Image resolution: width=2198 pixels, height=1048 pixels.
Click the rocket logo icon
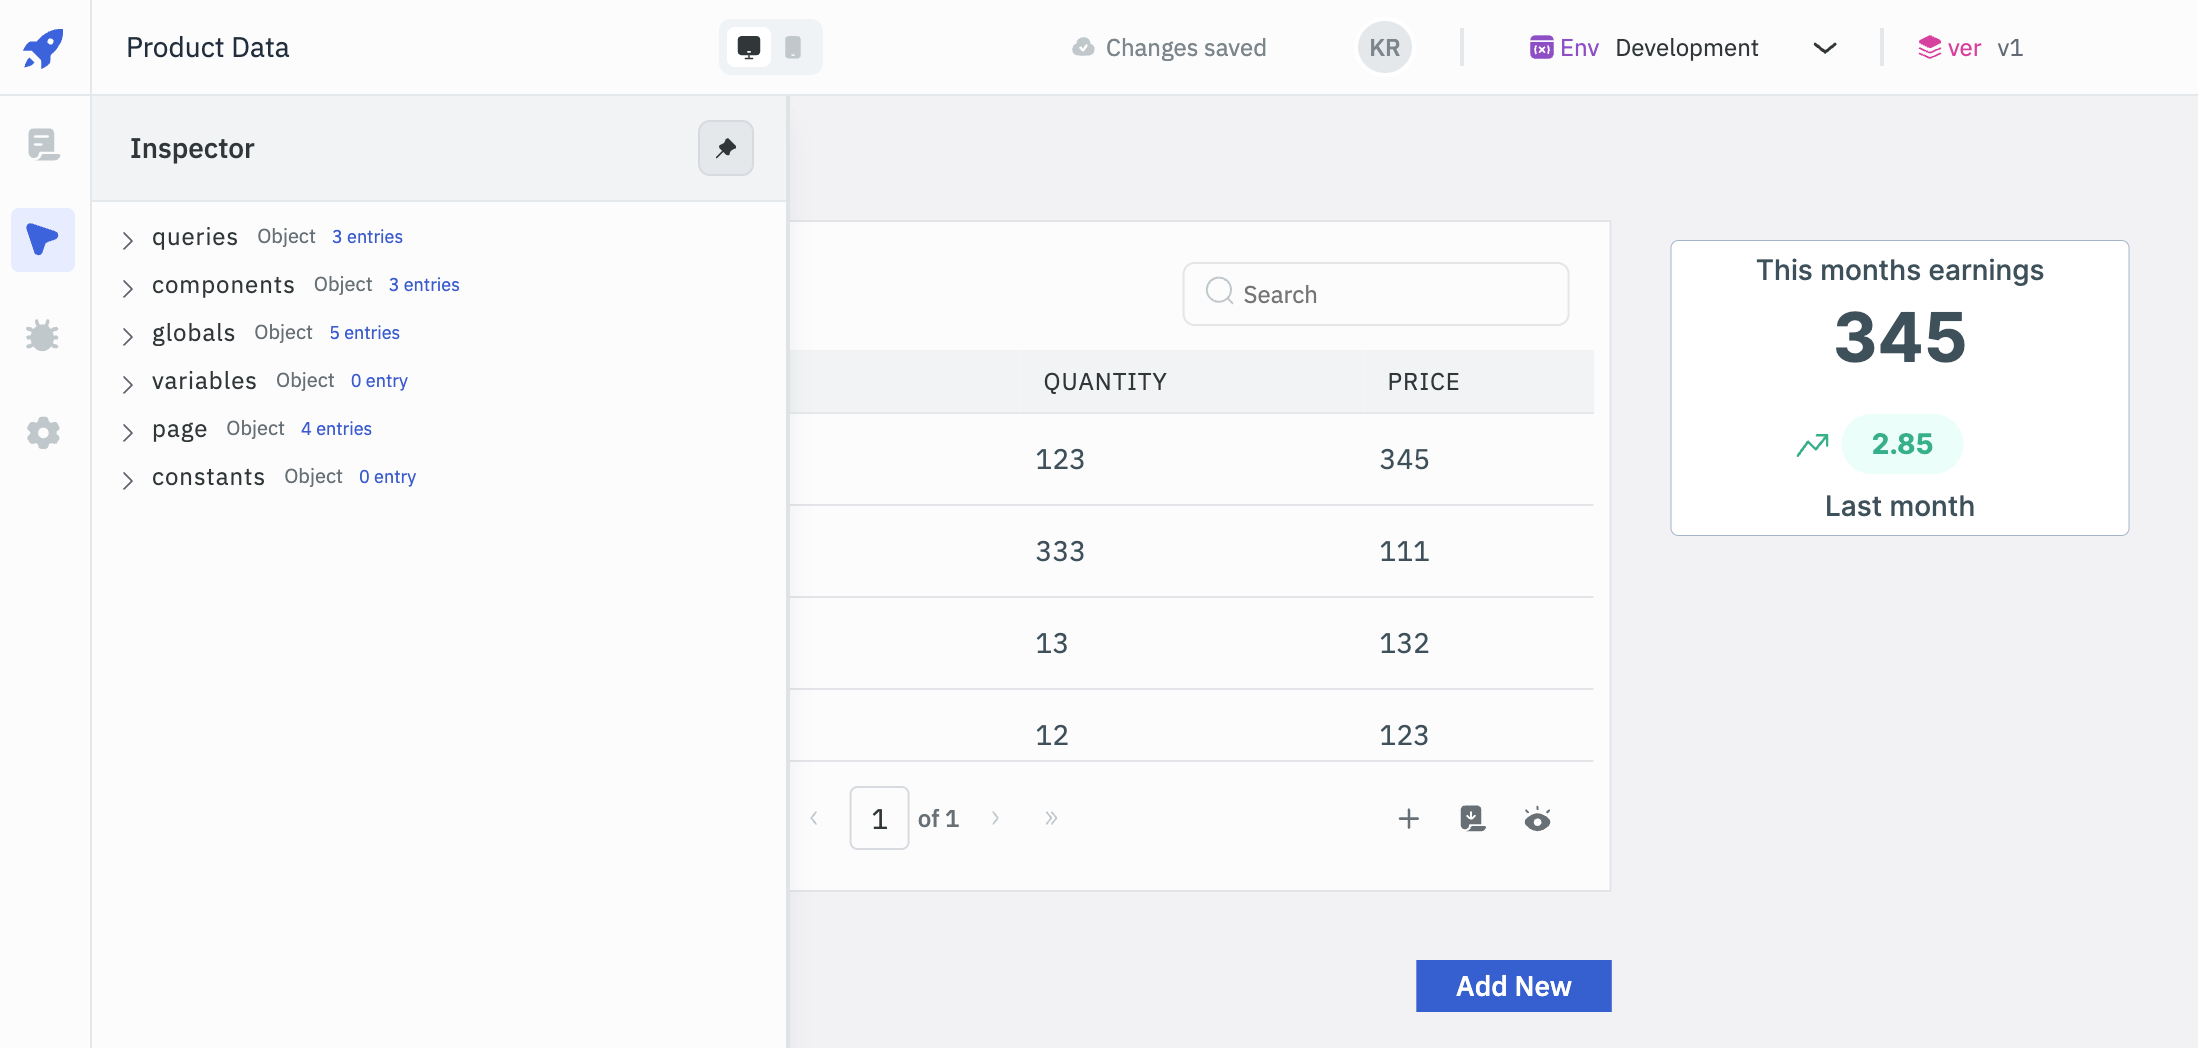click(43, 47)
